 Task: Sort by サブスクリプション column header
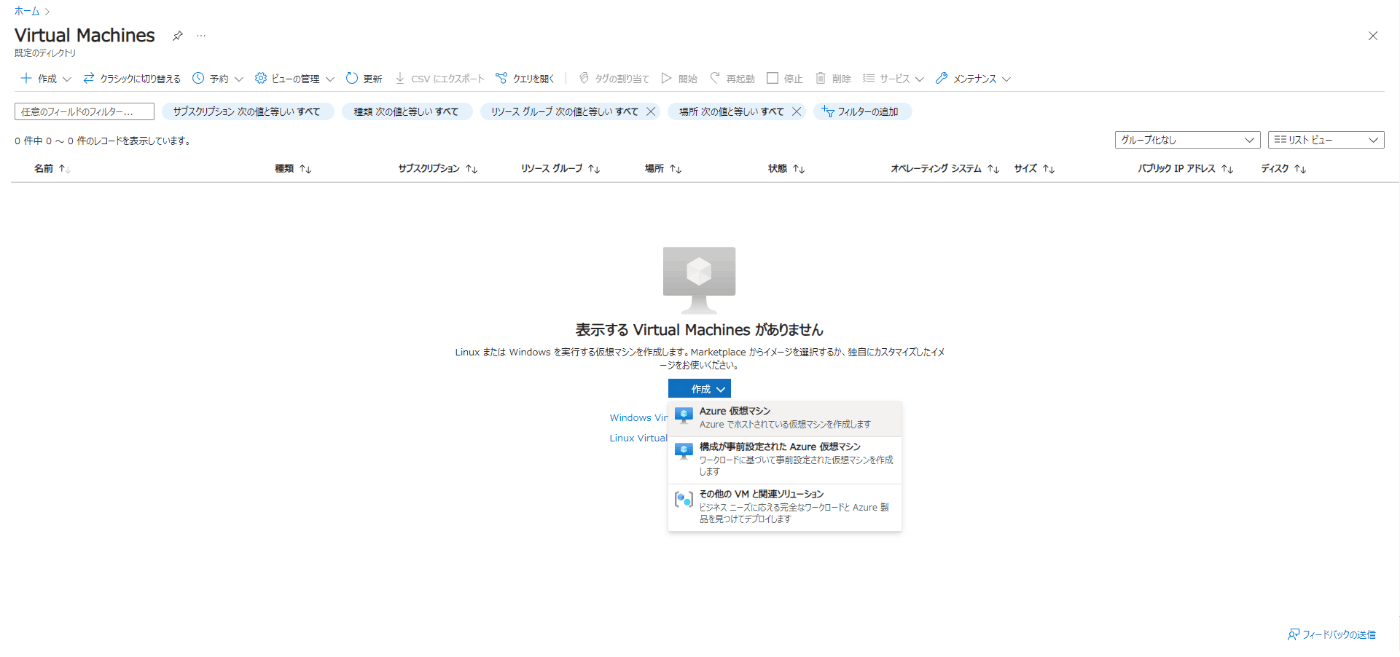pyautogui.click(x=438, y=169)
